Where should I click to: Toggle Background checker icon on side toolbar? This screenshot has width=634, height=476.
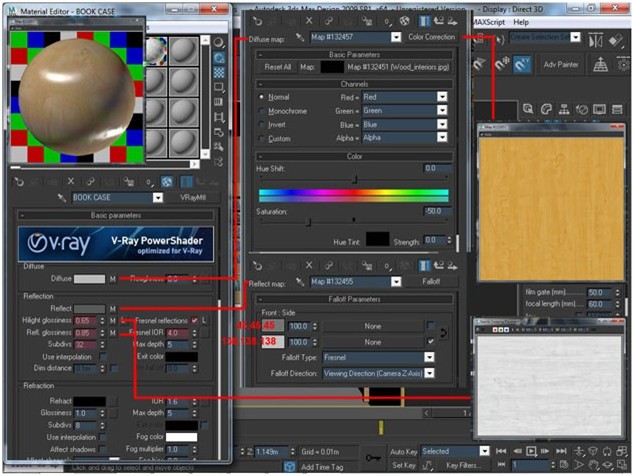click(219, 72)
